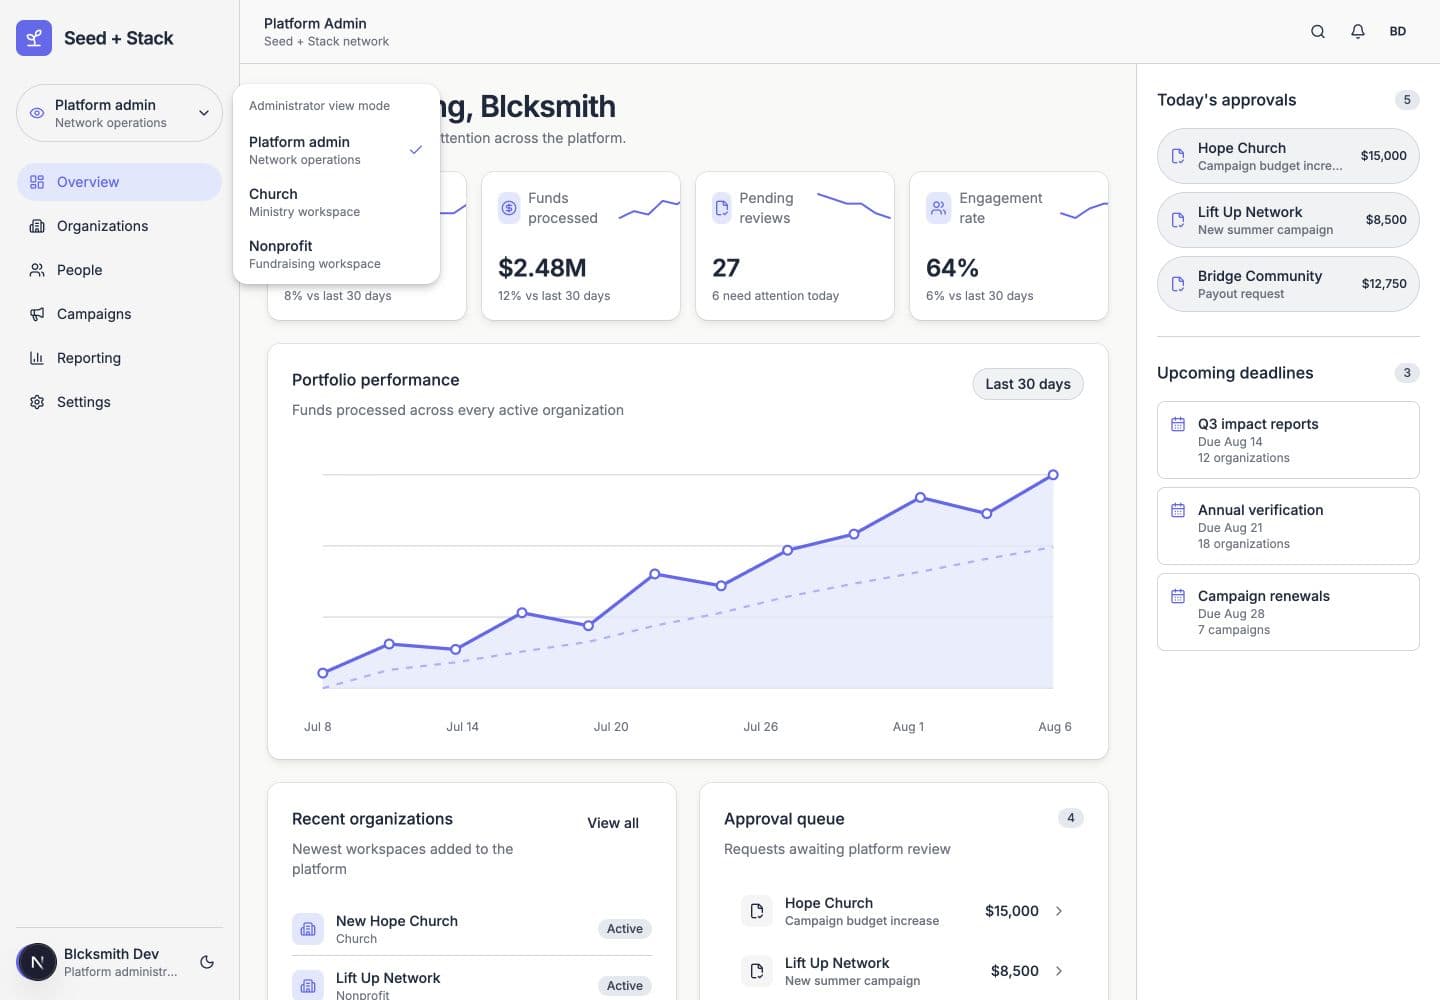
Task: Click the People sidebar icon
Action: click(x=37, y=270)
